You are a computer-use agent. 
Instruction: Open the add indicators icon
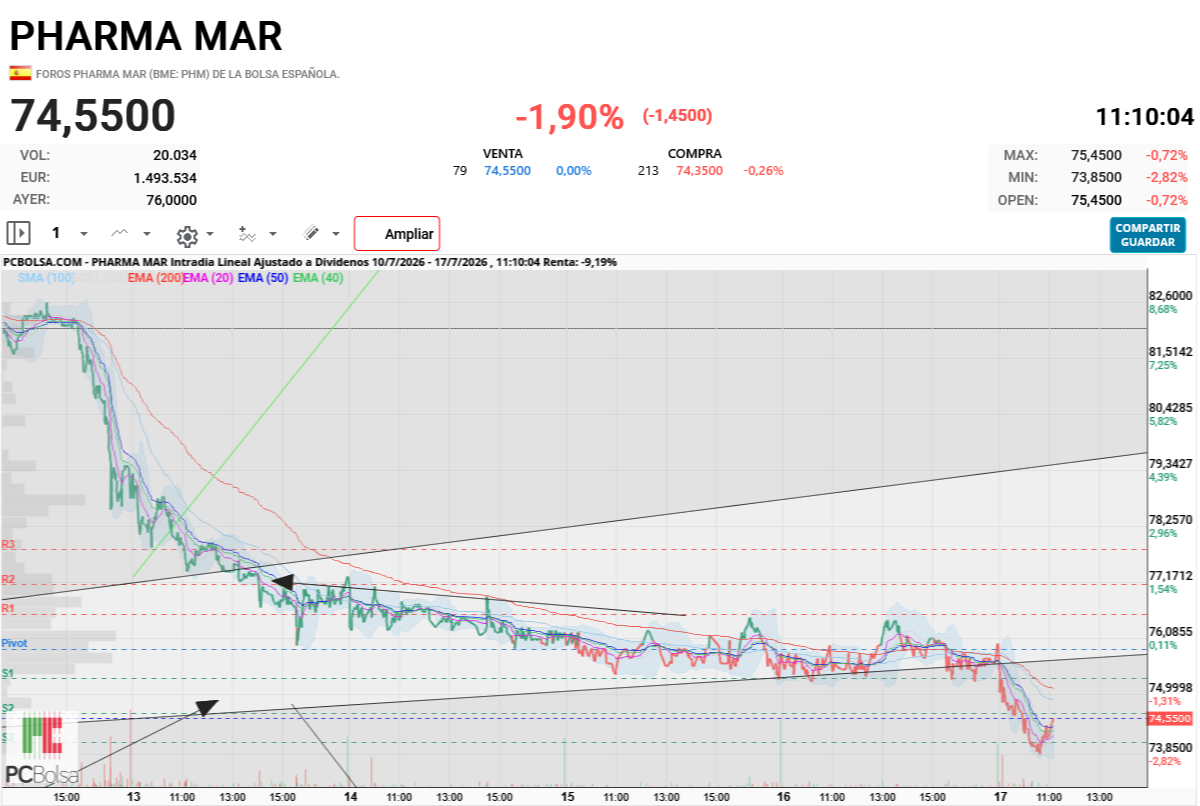point(247,234)
